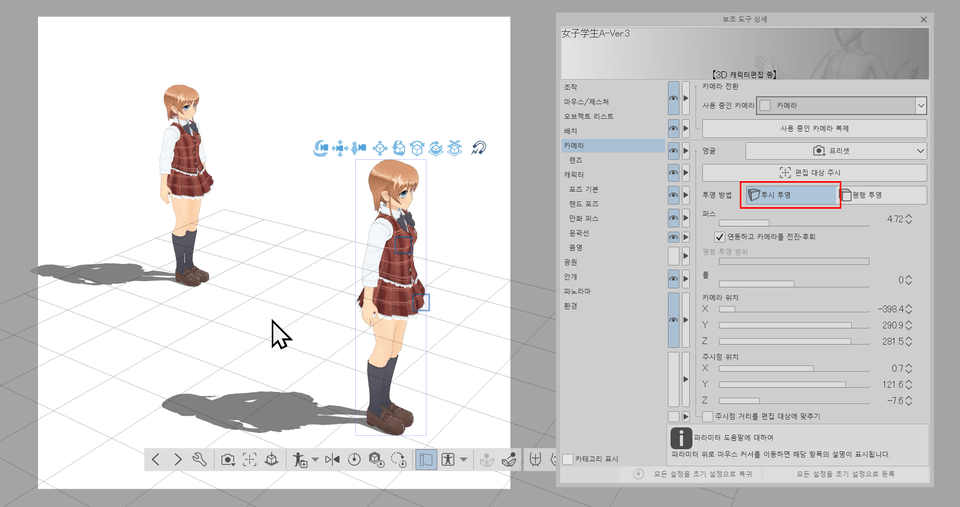Toggle eye for 앵글 row
This screenshot has height=507, width=960.
pyautogui.click(x=673, y=151)
